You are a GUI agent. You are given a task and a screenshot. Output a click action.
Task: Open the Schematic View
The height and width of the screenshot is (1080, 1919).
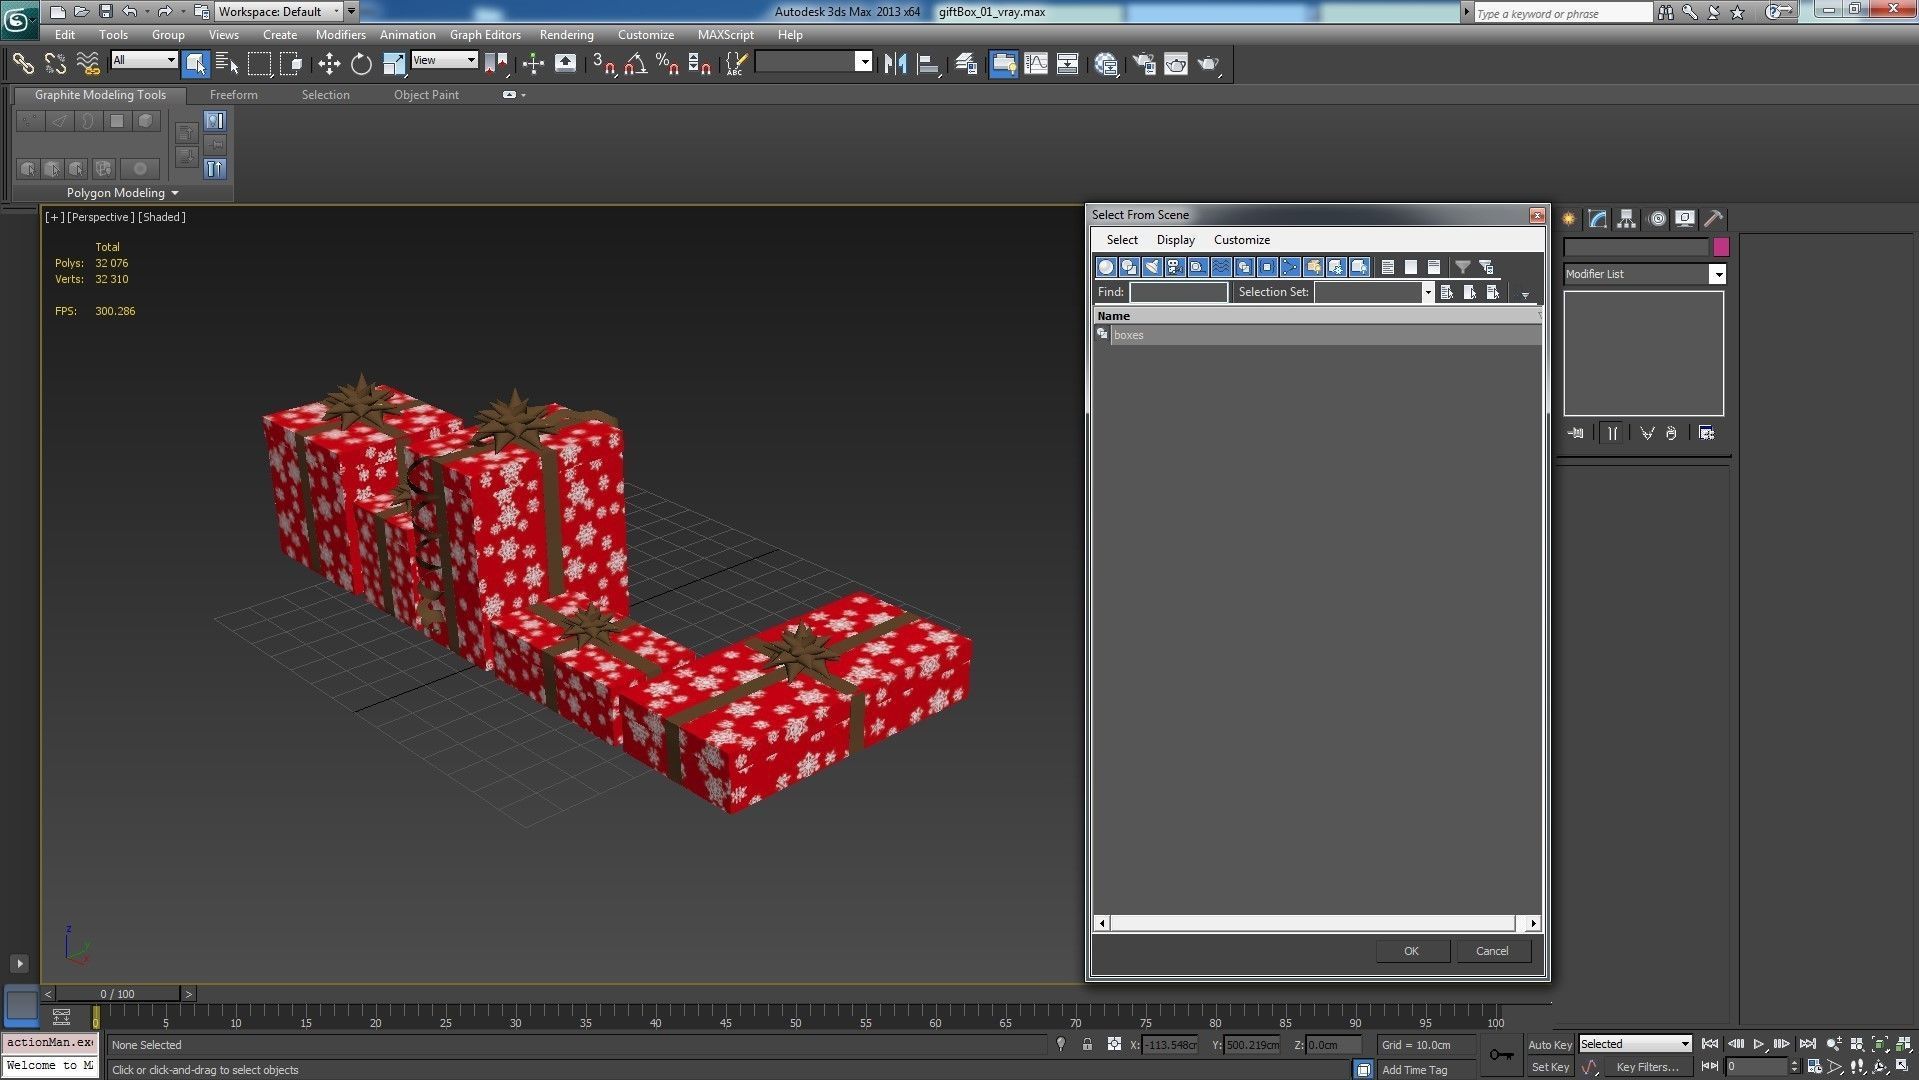pos(1068,64)
